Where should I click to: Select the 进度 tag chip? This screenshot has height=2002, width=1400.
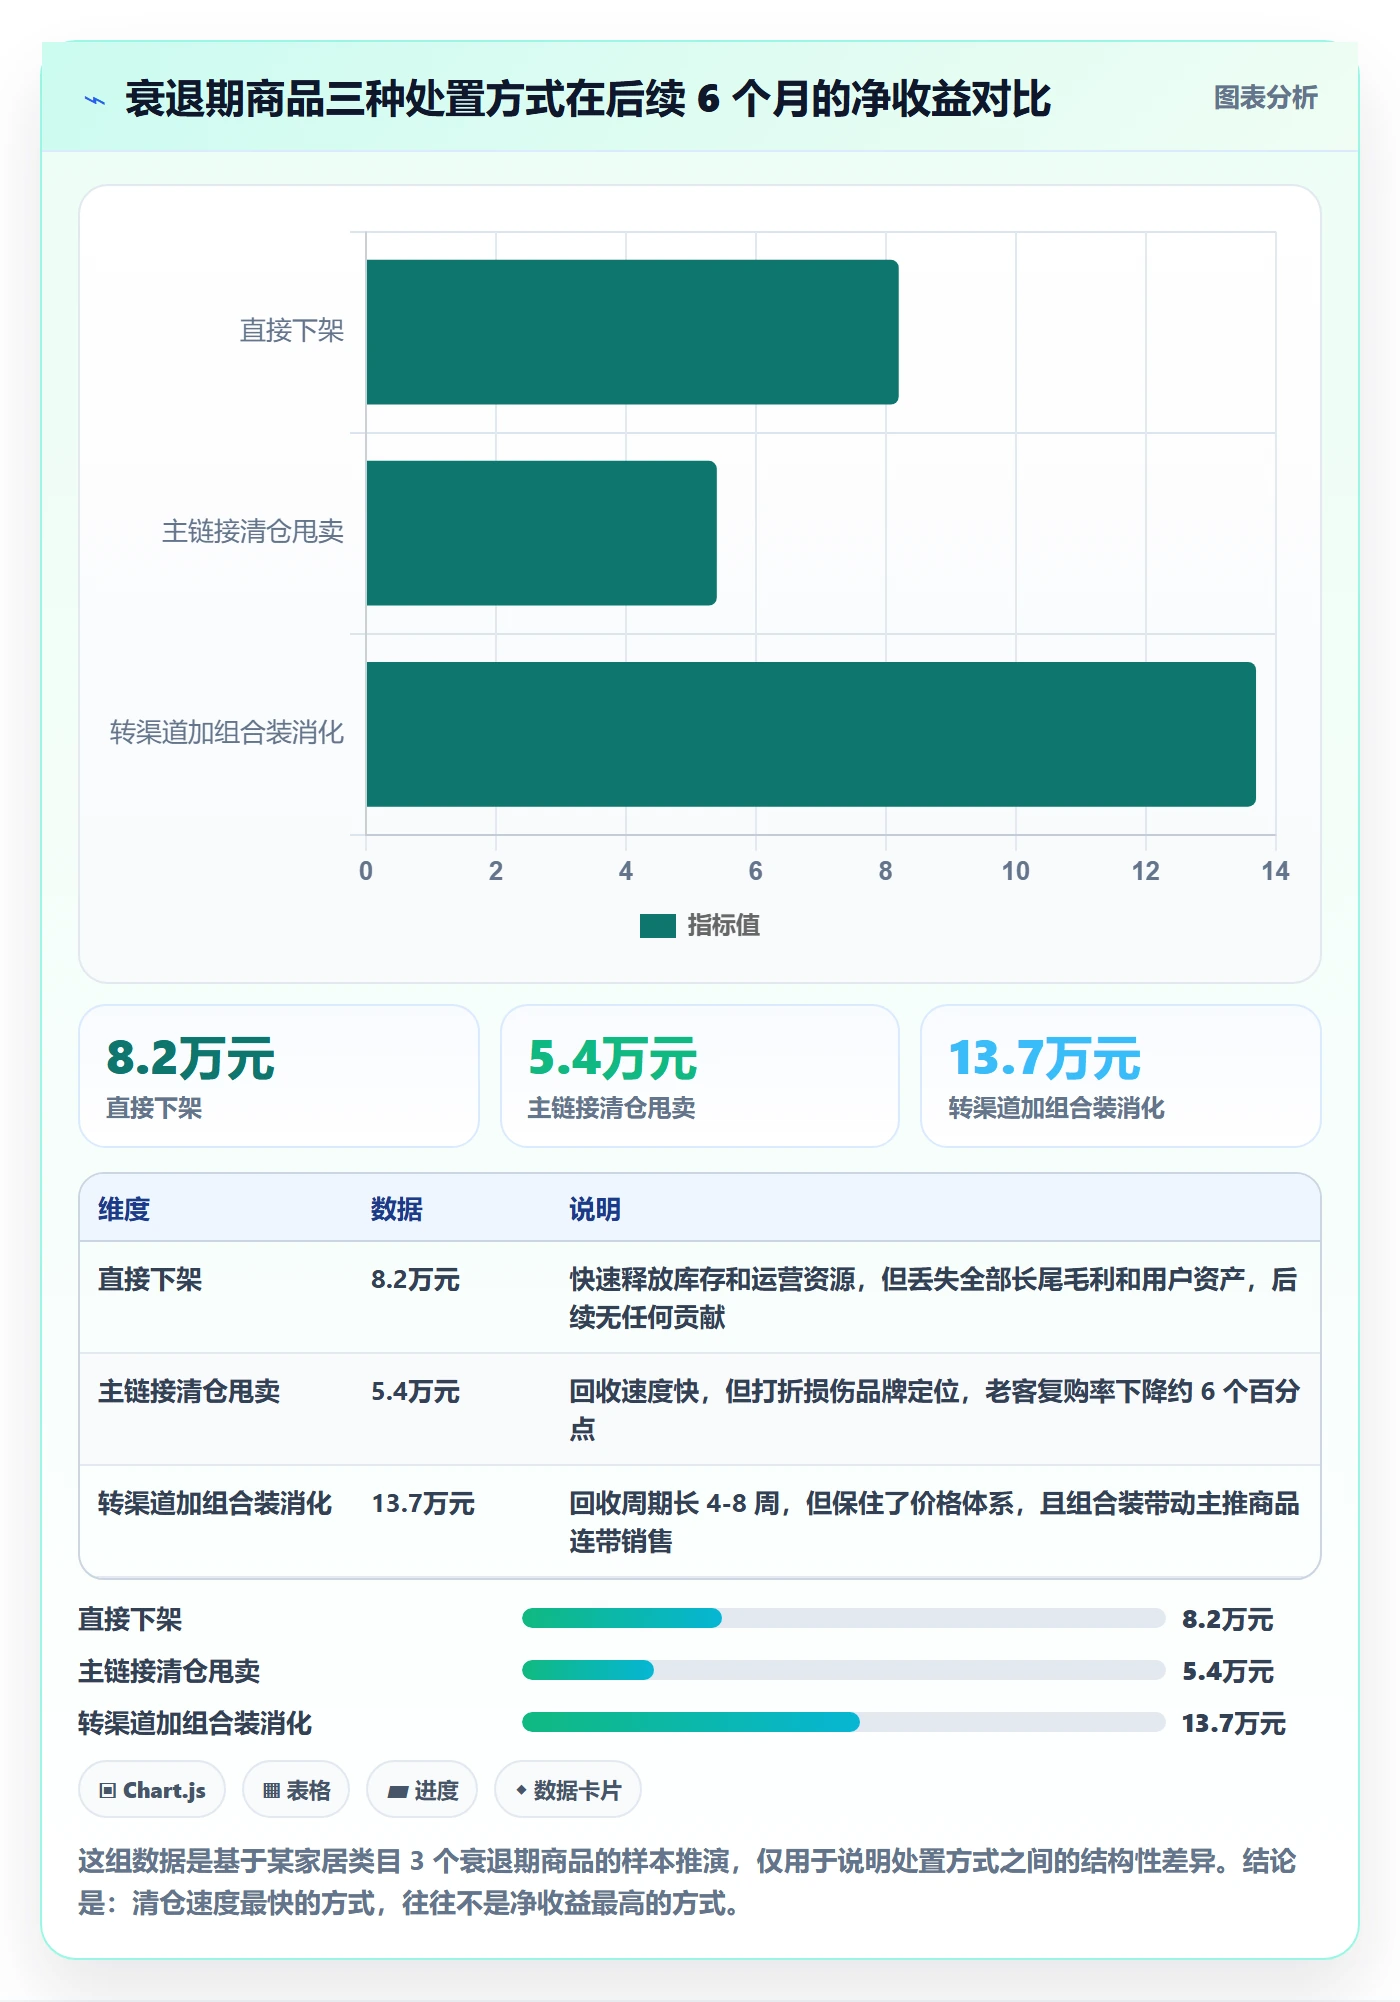pos(422,1790)
